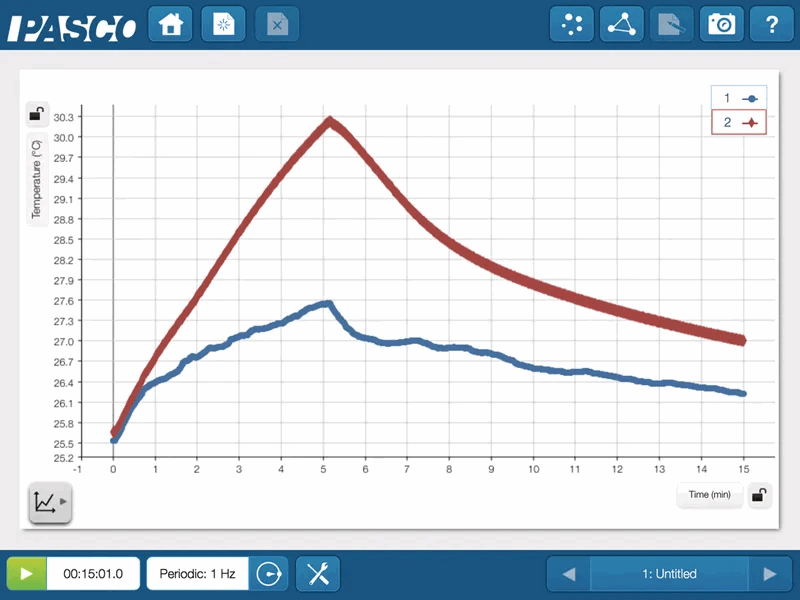Expand the graph tools palette
Image resolution: width=800 pixels, height=600 pixels.
[x=49, y=502]
